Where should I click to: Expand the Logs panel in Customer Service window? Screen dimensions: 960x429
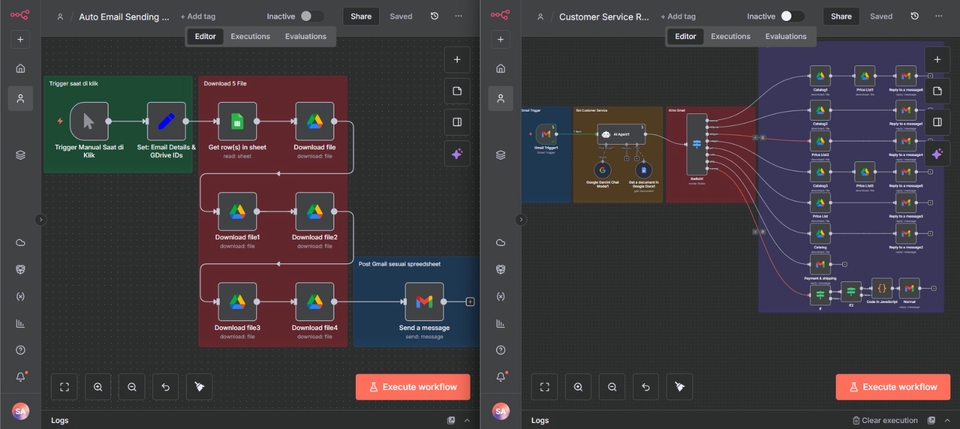pyautogui.click(x=946, y=421)
